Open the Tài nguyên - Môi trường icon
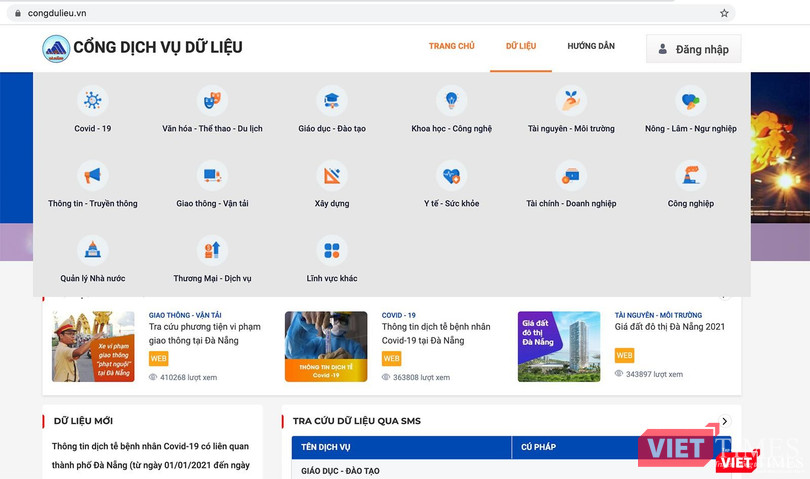 click(571, 100)
